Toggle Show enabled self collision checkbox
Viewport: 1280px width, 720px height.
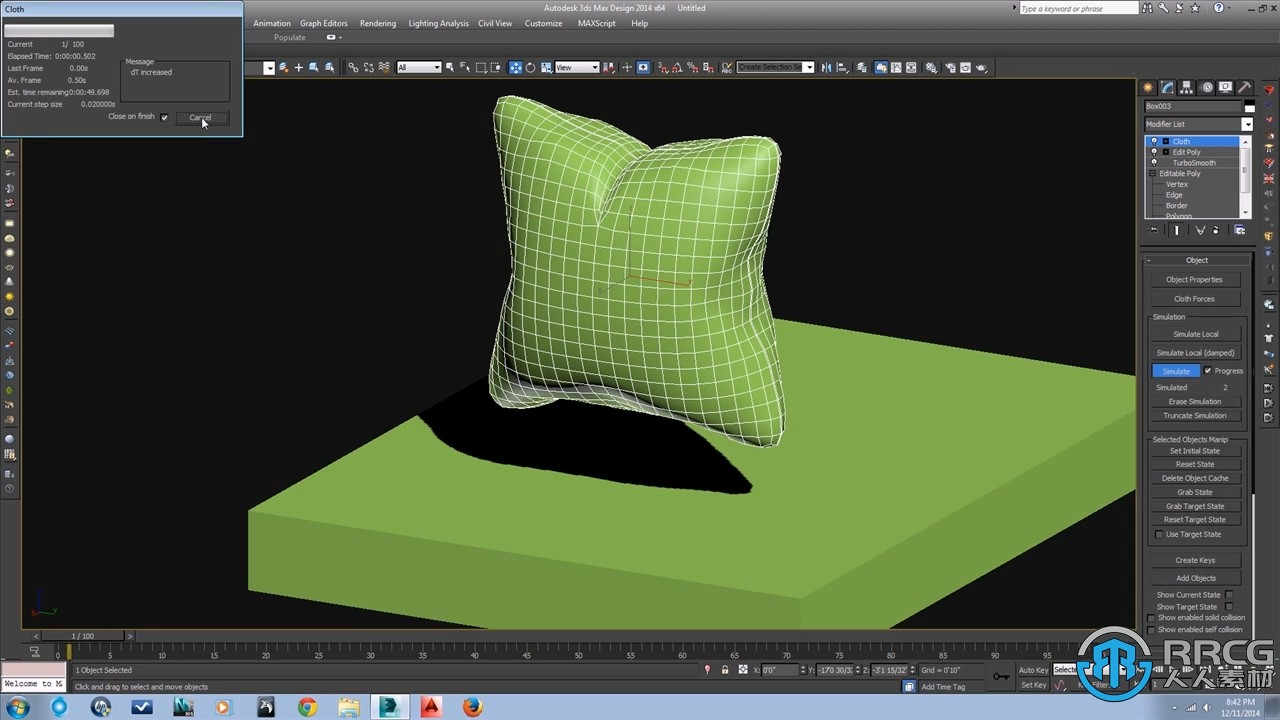(x=1151, y=630)
